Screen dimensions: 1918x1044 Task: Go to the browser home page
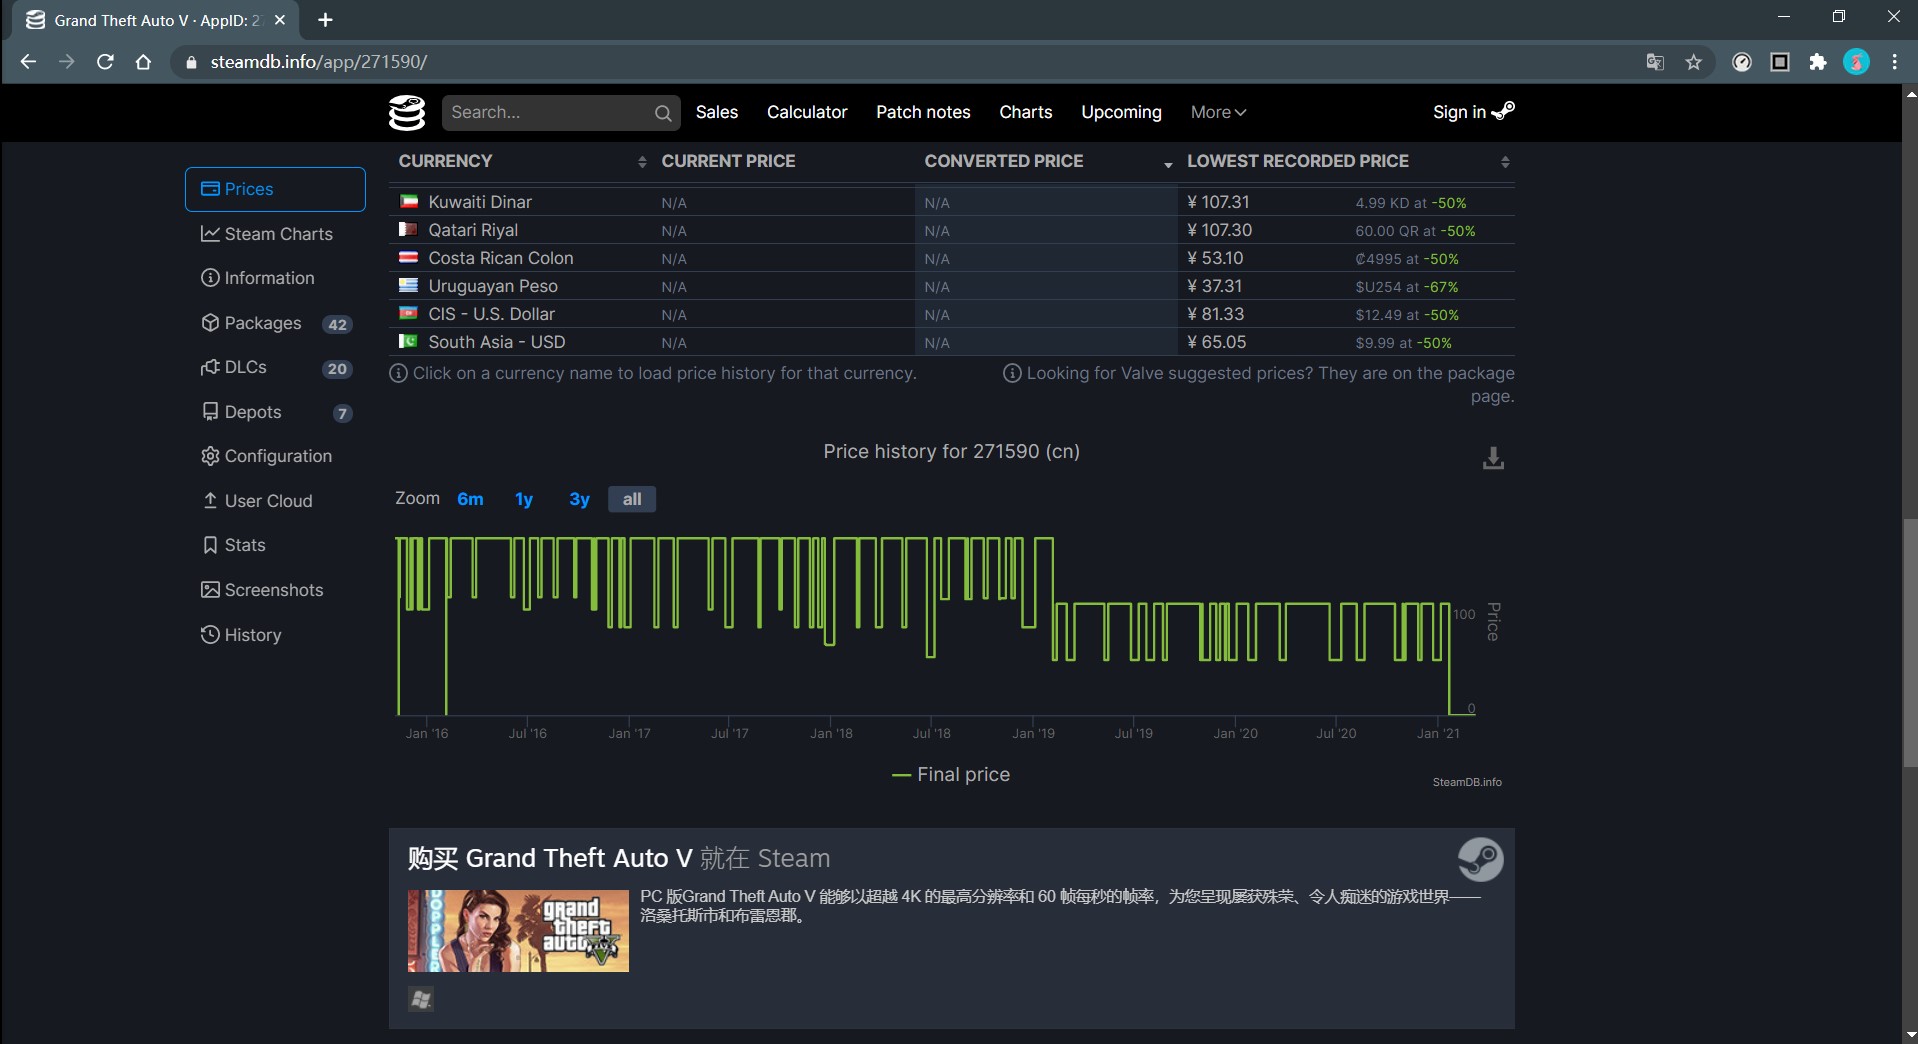(x=143, y=62)
